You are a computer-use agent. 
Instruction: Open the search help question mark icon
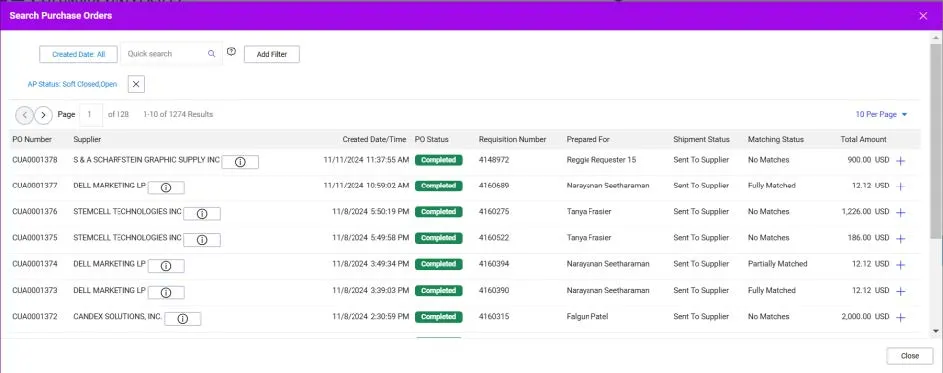tap(232, 52)
